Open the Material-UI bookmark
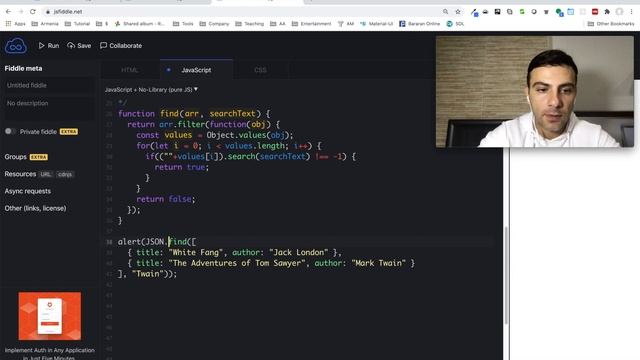 [x=376, y=24]
